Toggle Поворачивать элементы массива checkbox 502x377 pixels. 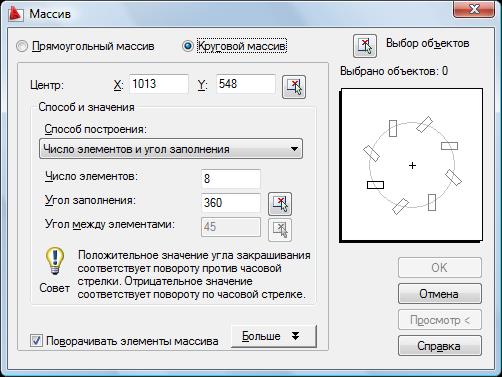[36, 341]
